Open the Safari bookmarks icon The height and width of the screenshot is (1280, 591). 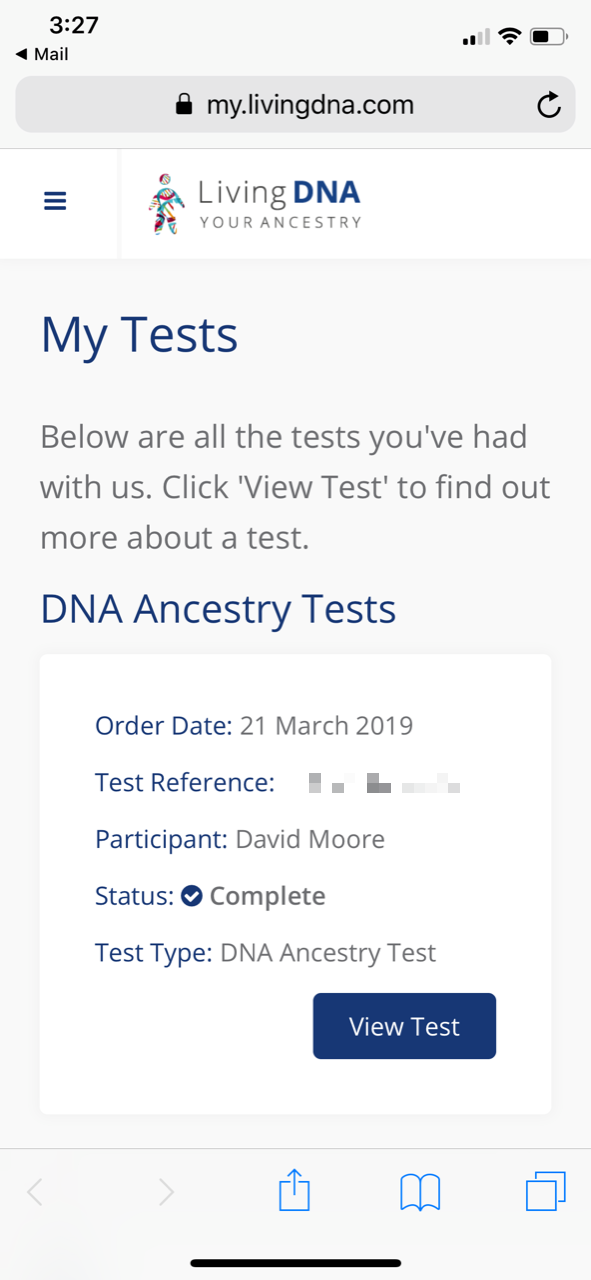420,1190
